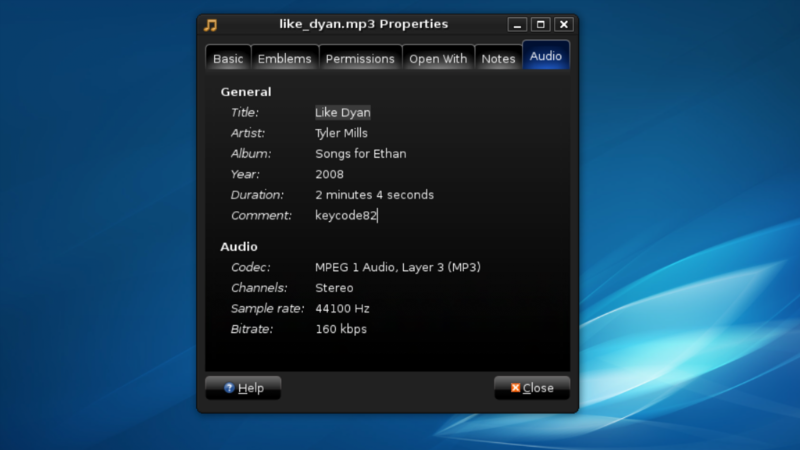Select the Audio tab
800x450 pixels.
(546, 56)
